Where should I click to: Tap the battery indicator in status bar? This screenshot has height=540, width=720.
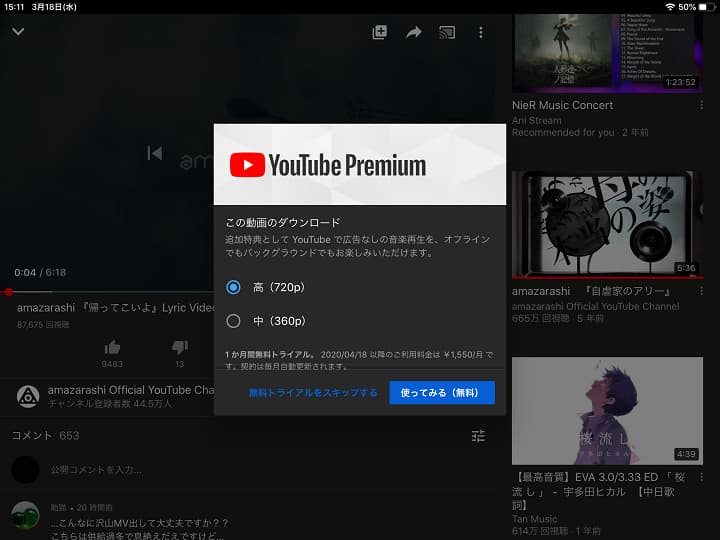pyautogui.click(x=708, y=7)
